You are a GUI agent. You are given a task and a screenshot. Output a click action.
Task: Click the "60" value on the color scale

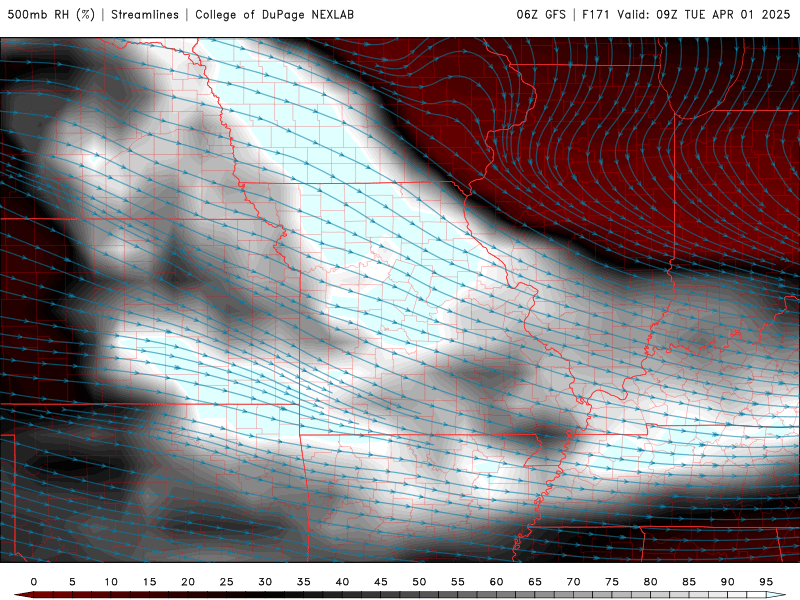[496, 582]
